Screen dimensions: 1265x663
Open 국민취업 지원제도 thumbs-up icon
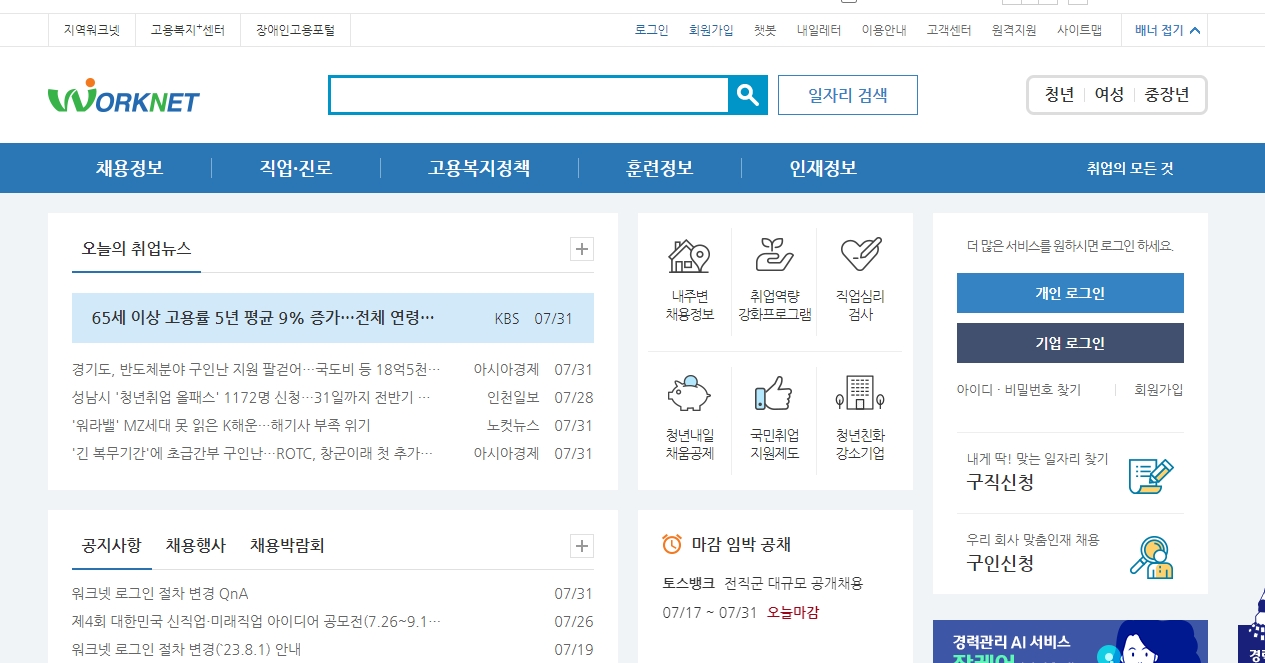click(774, 405)
